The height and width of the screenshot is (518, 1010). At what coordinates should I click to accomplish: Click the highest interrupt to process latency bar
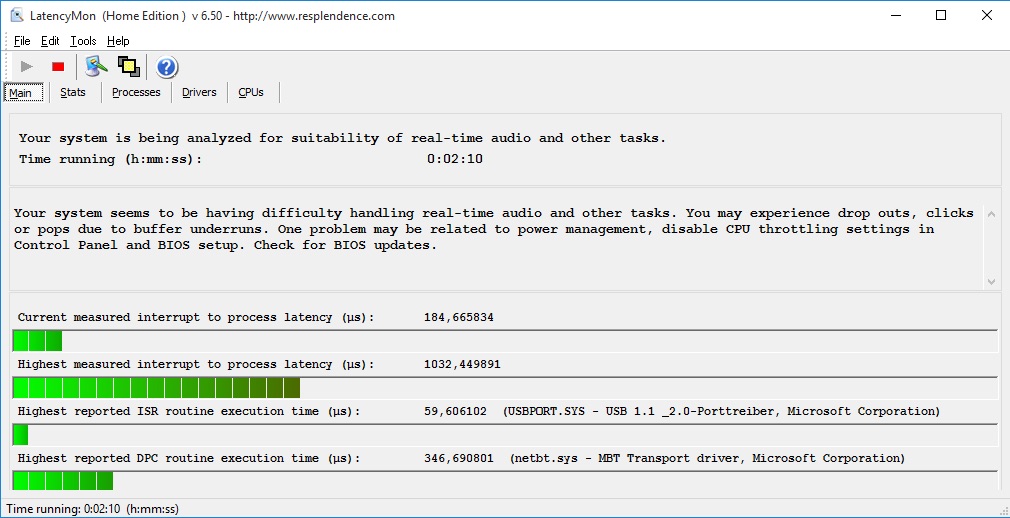(505, 388)
